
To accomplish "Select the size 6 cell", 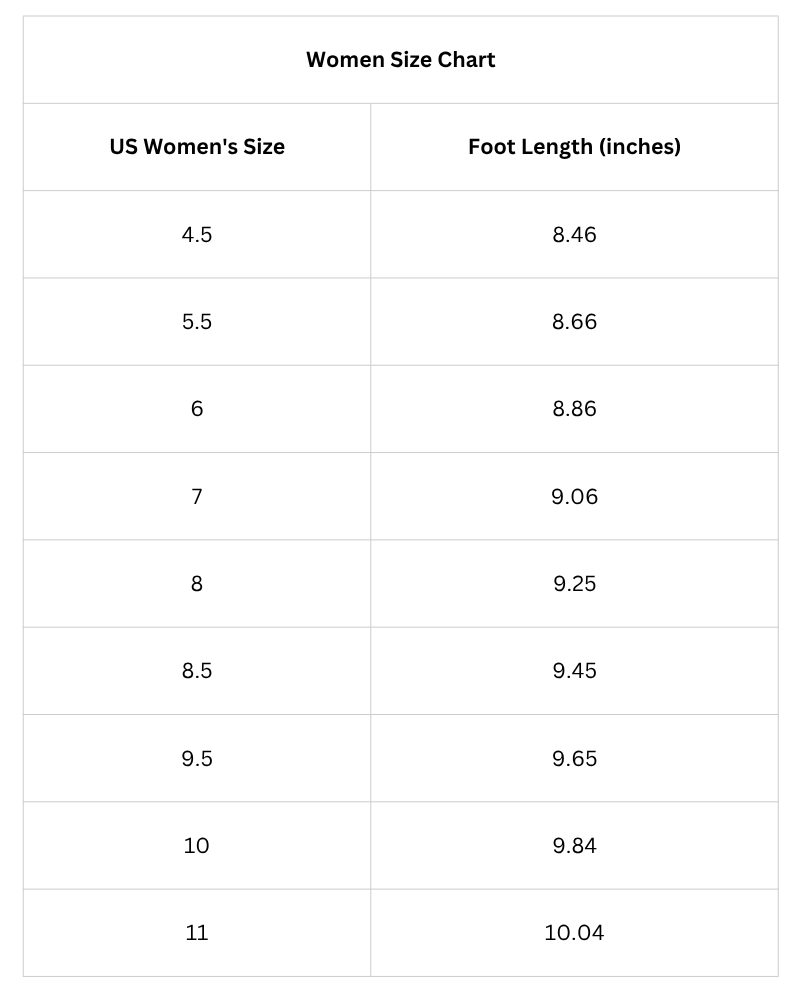I will 197,409.
